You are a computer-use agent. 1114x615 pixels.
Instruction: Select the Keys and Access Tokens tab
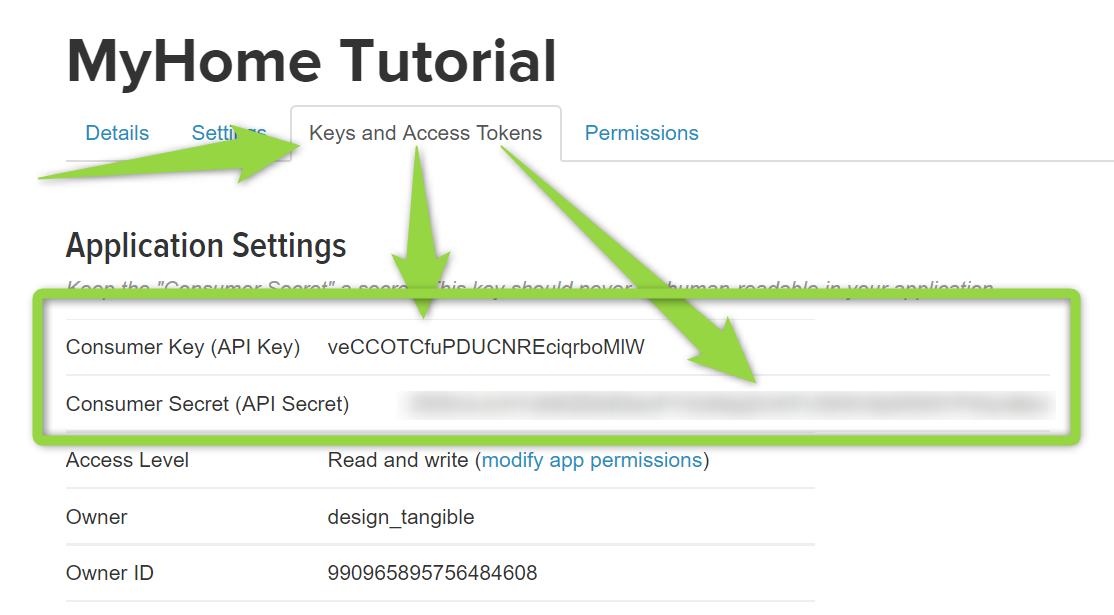[x=426, y=133]
